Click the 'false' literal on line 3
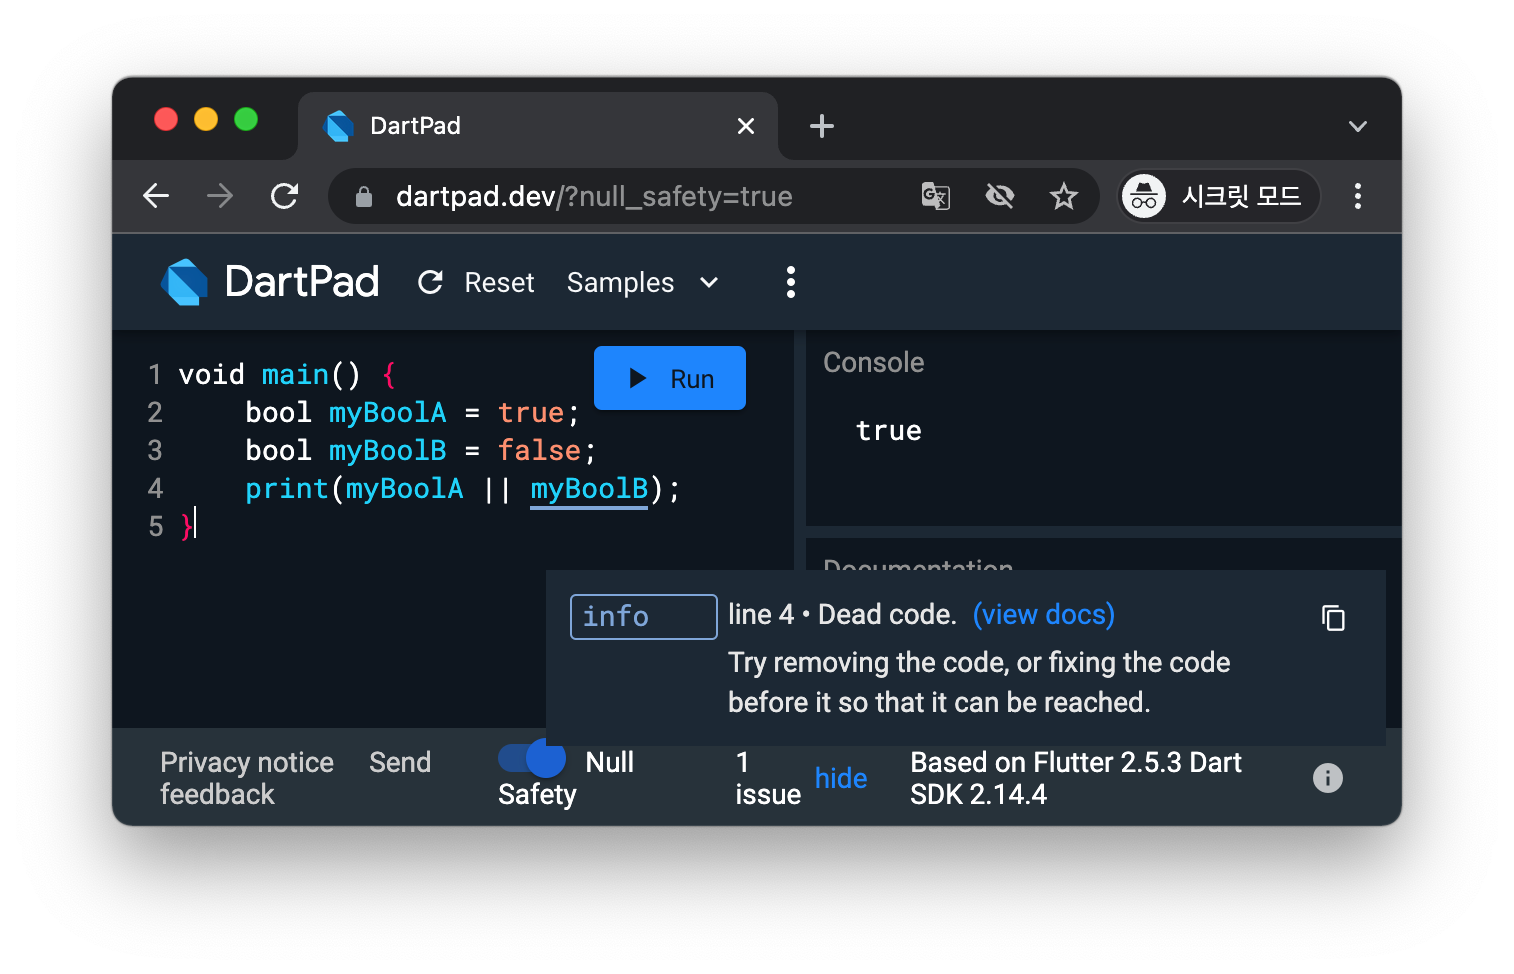Screen dimensions: 1514x974 [539, 451]
